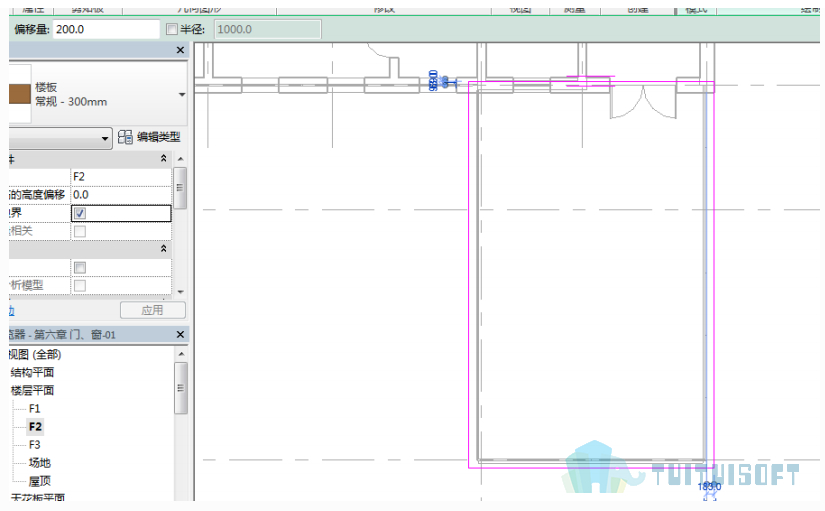825x511 pixels.
Task: Uncheck the checked boundary property checkbox
Action: click(x=80, y=213)
